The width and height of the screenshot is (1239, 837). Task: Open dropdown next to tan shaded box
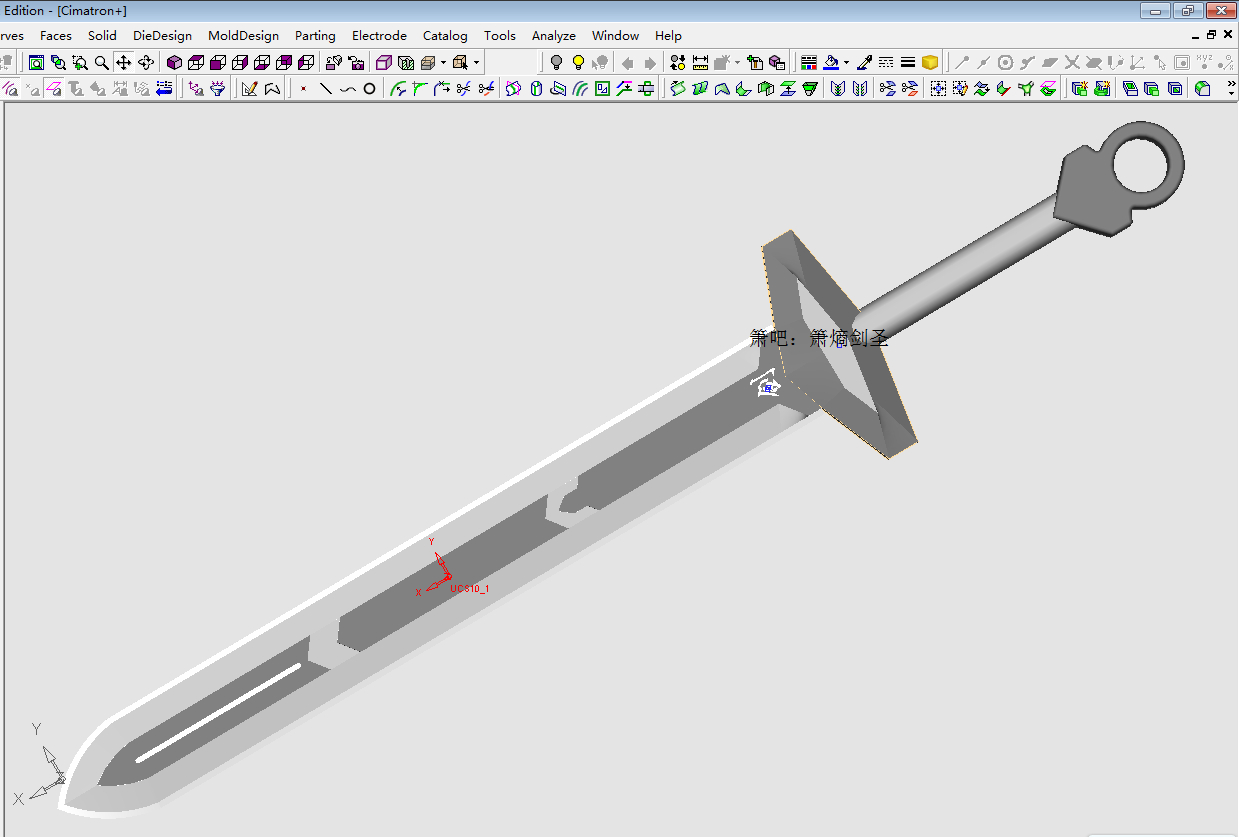pos(443,62)
